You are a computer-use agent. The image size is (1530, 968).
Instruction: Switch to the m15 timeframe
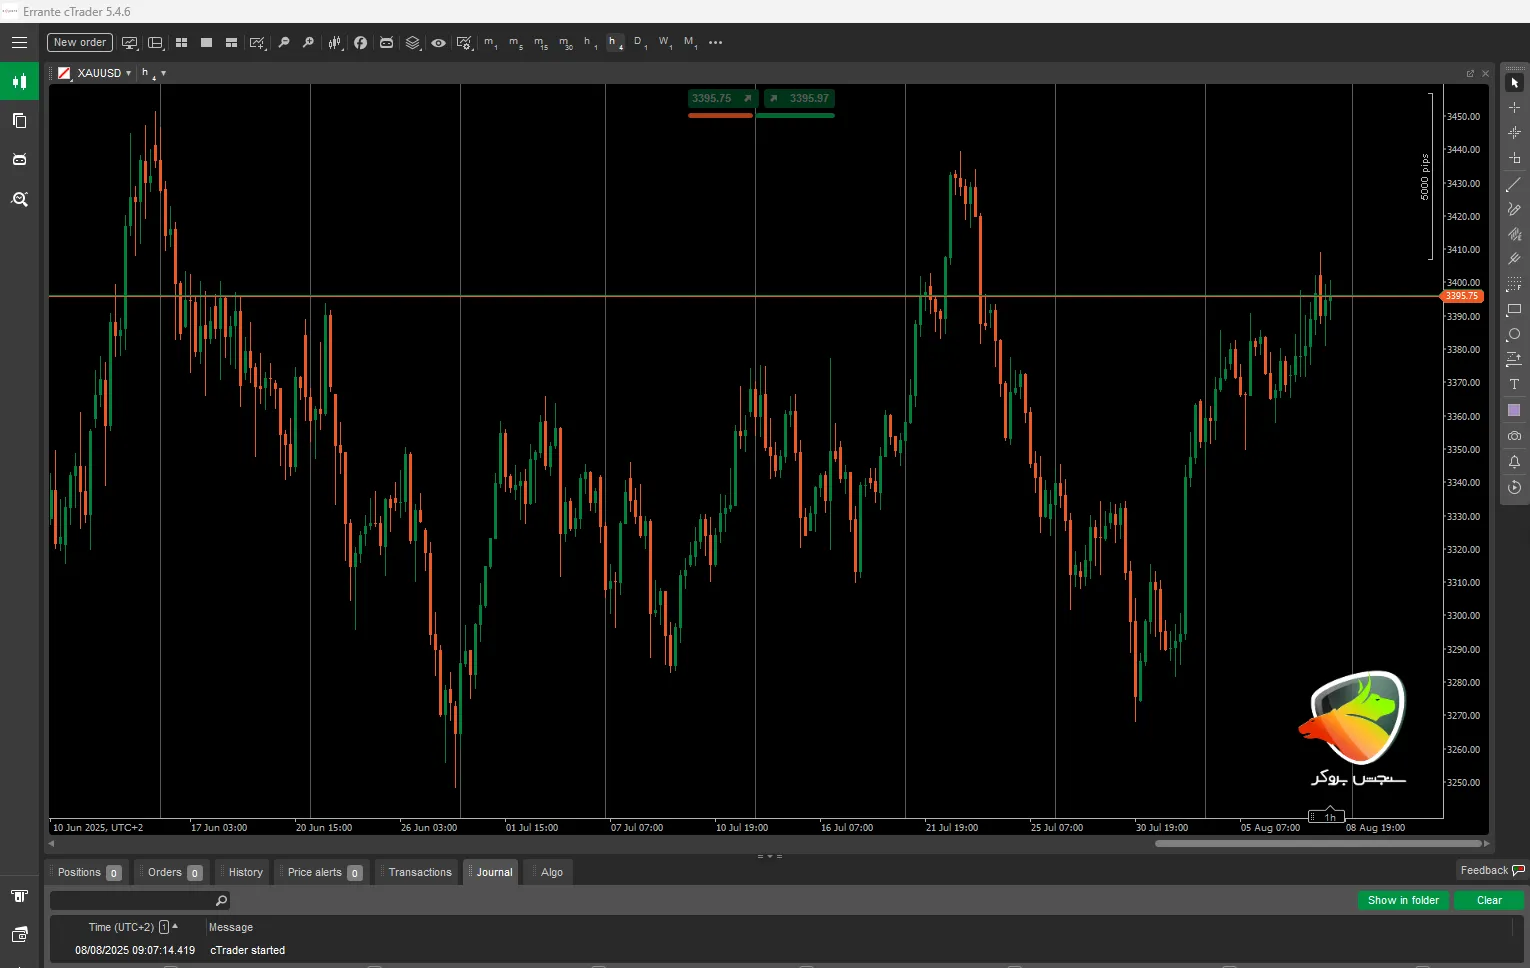pos(540,43)
